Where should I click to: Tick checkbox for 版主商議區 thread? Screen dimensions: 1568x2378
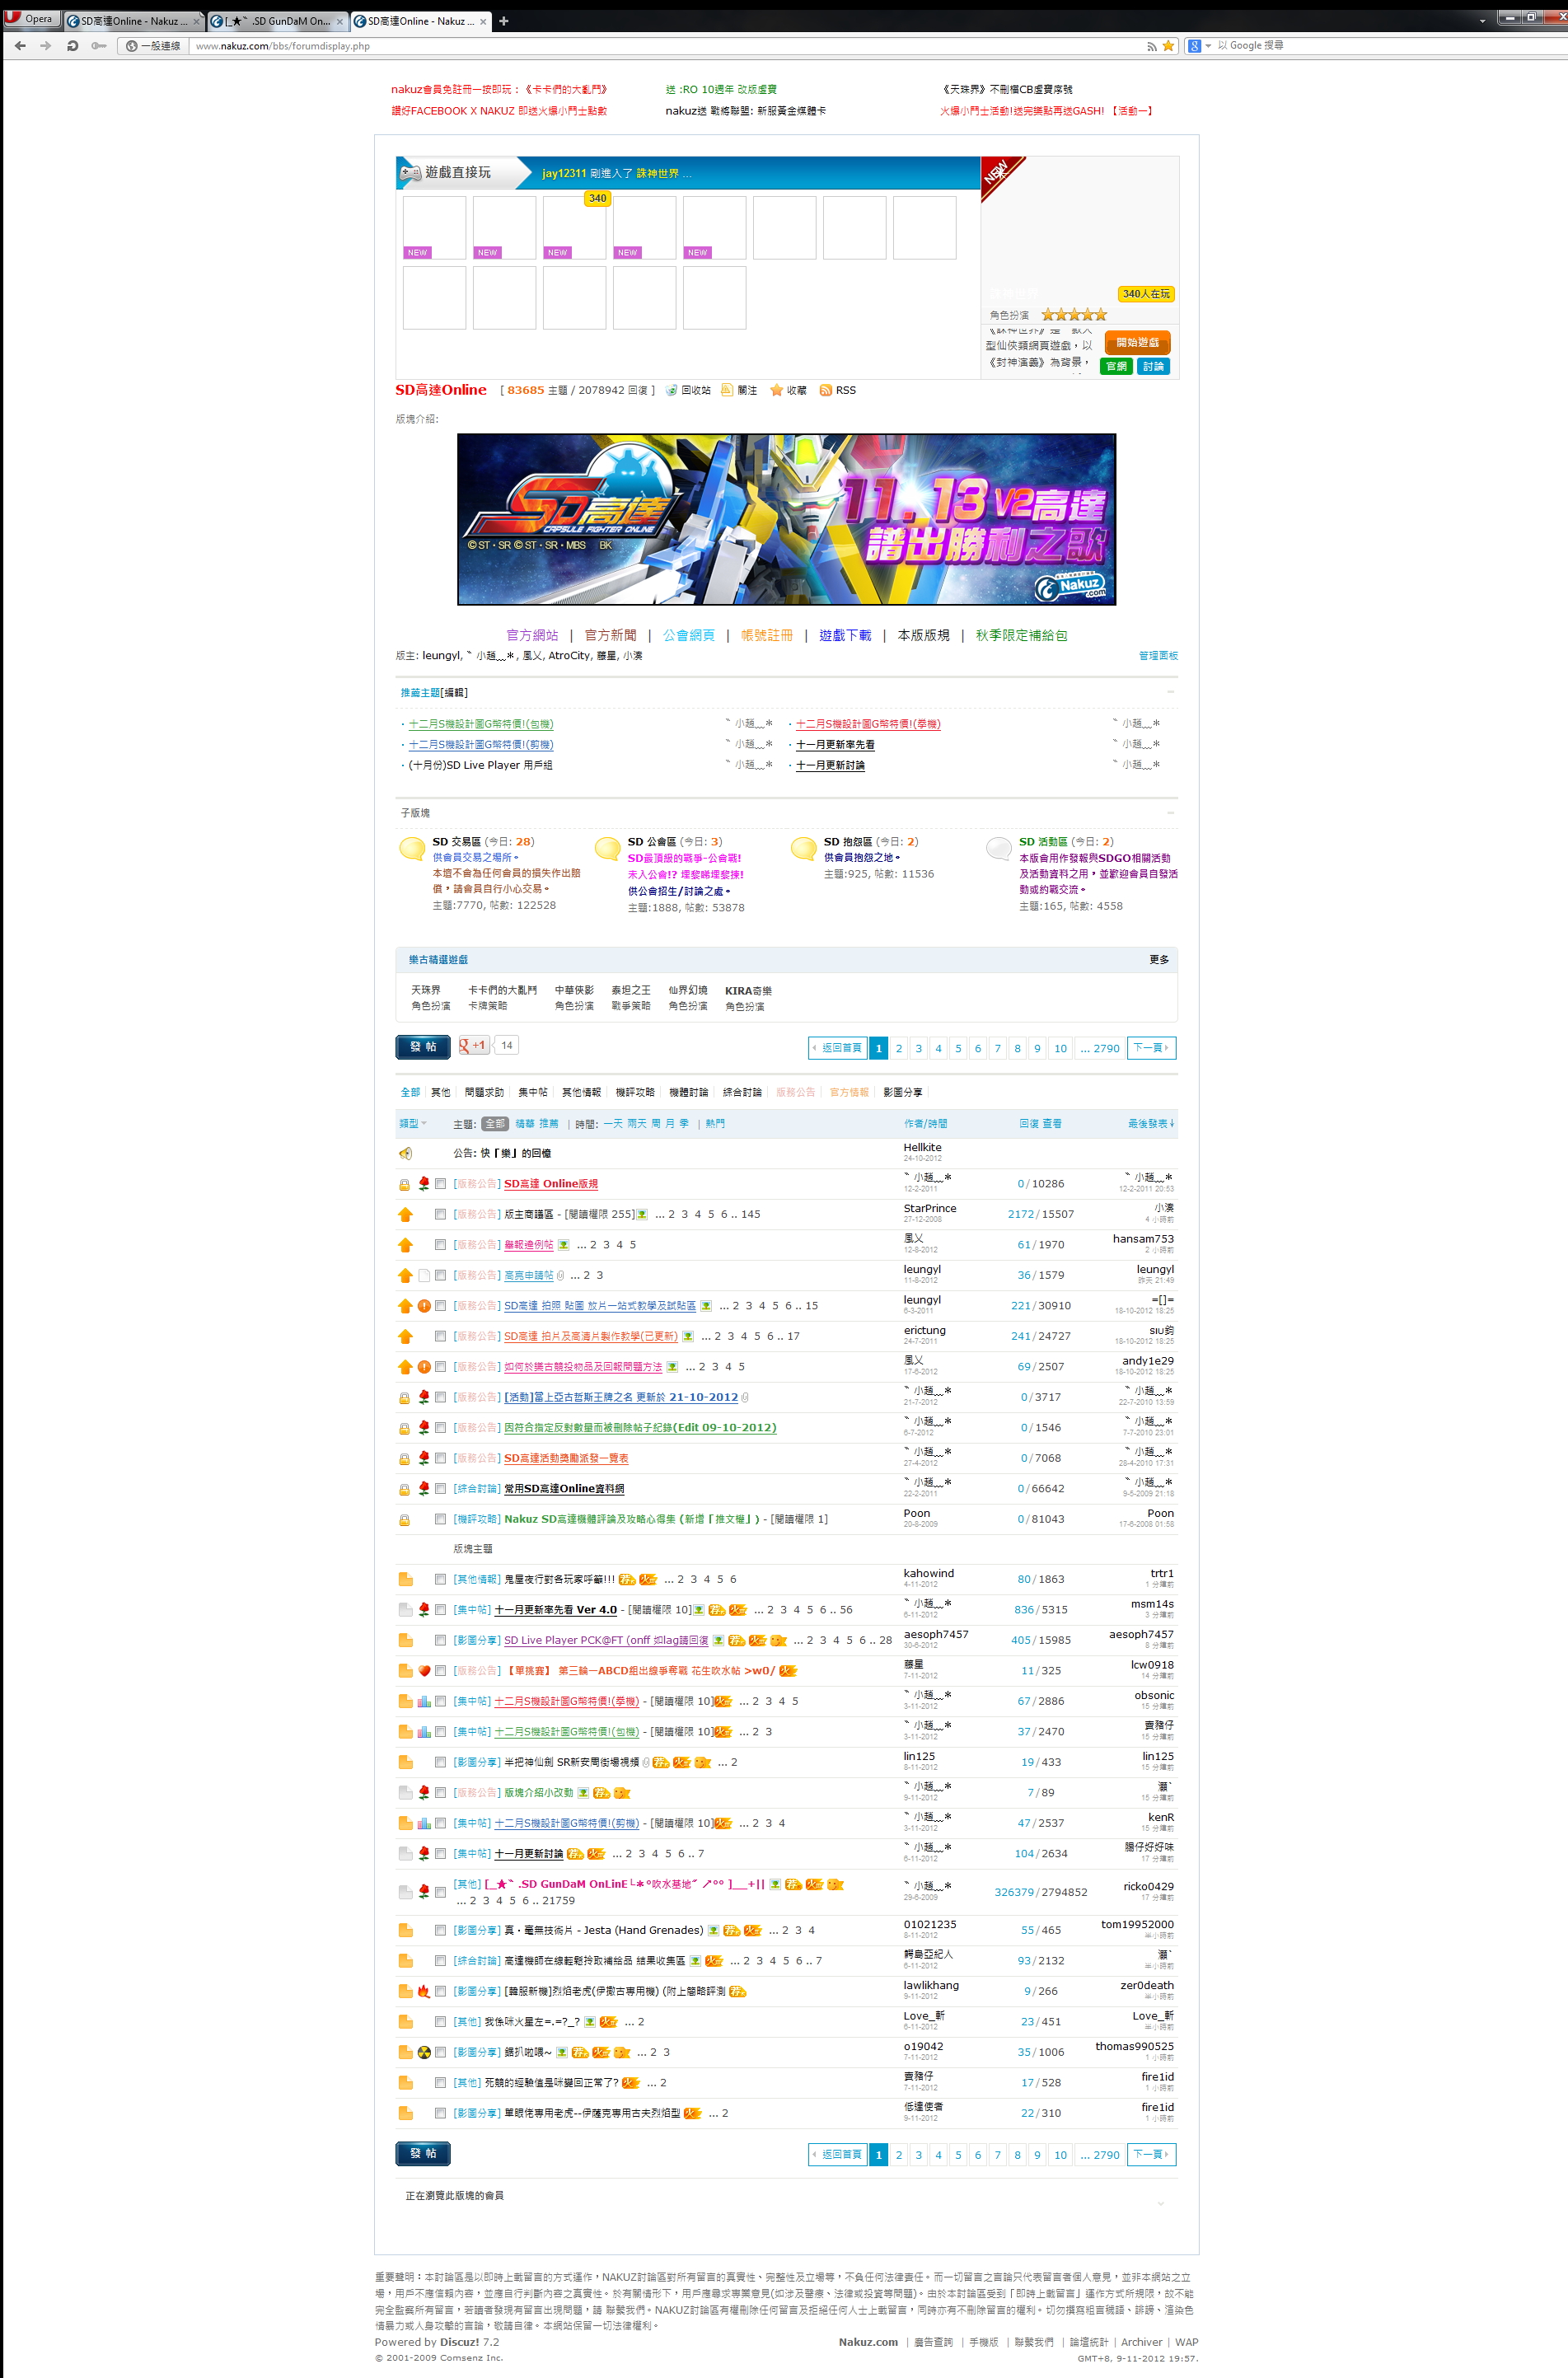click(x=440, y=1214)
